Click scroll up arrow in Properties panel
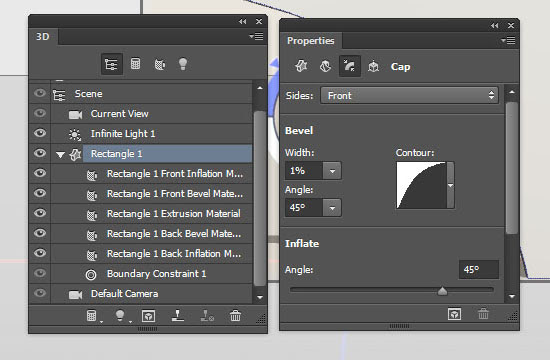Screen dimensions: 550x360 click(512, 92)
